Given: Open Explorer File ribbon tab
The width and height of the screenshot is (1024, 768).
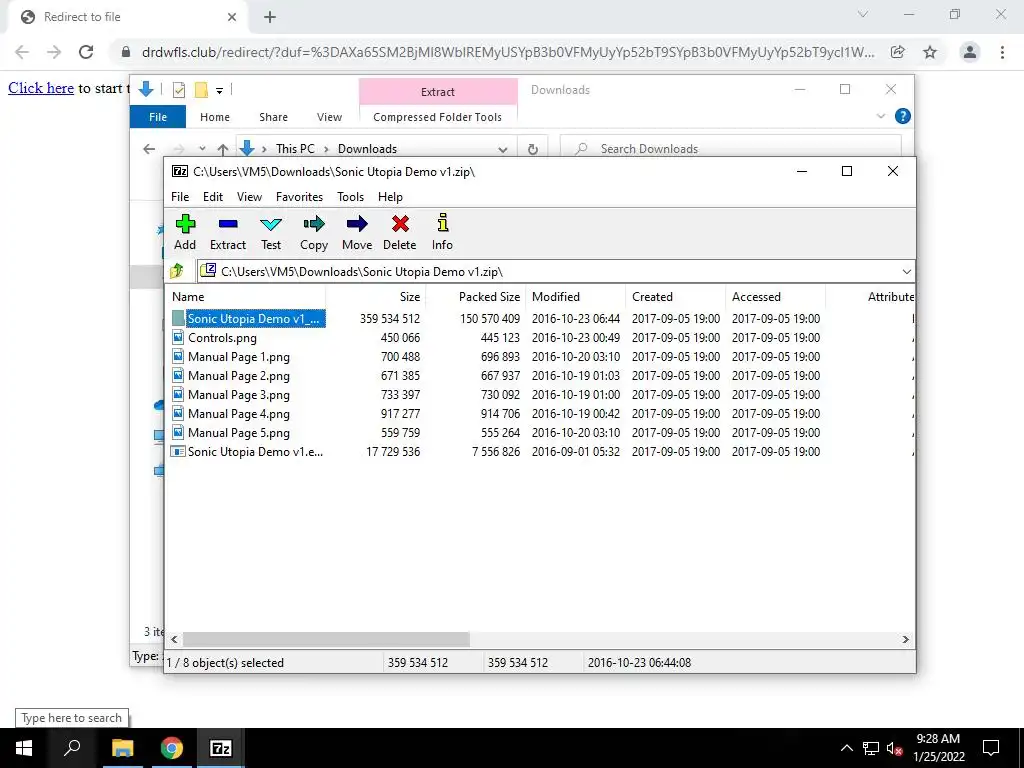Looking at the screenshot, I should [x=158, y=117].
